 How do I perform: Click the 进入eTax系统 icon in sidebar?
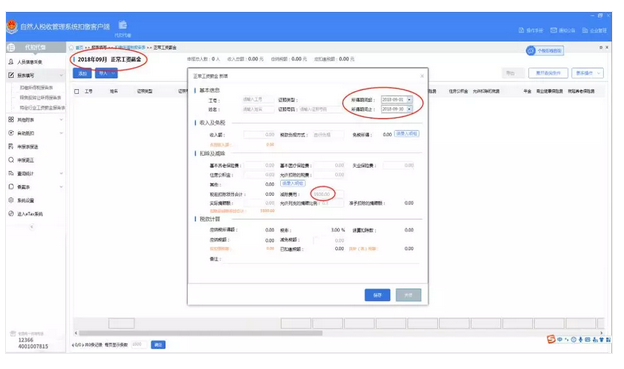pos(11,213)
